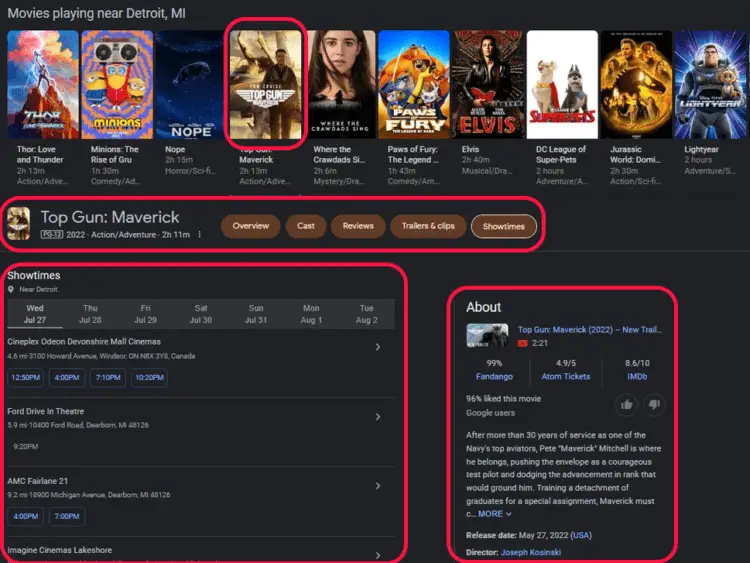Open Where the Crawdads Sing poster

[340, 85]
